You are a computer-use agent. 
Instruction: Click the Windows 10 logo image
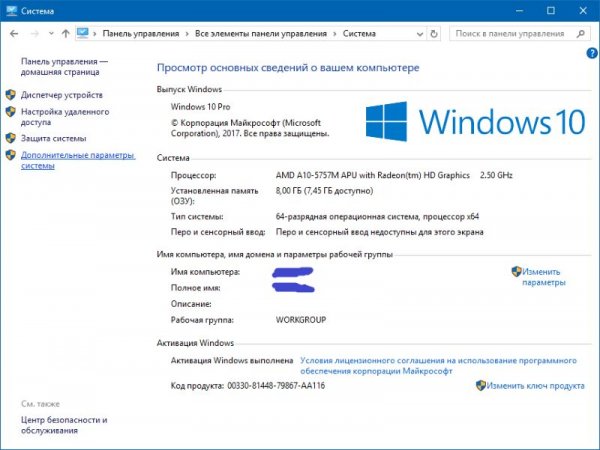tap(475, 122)
